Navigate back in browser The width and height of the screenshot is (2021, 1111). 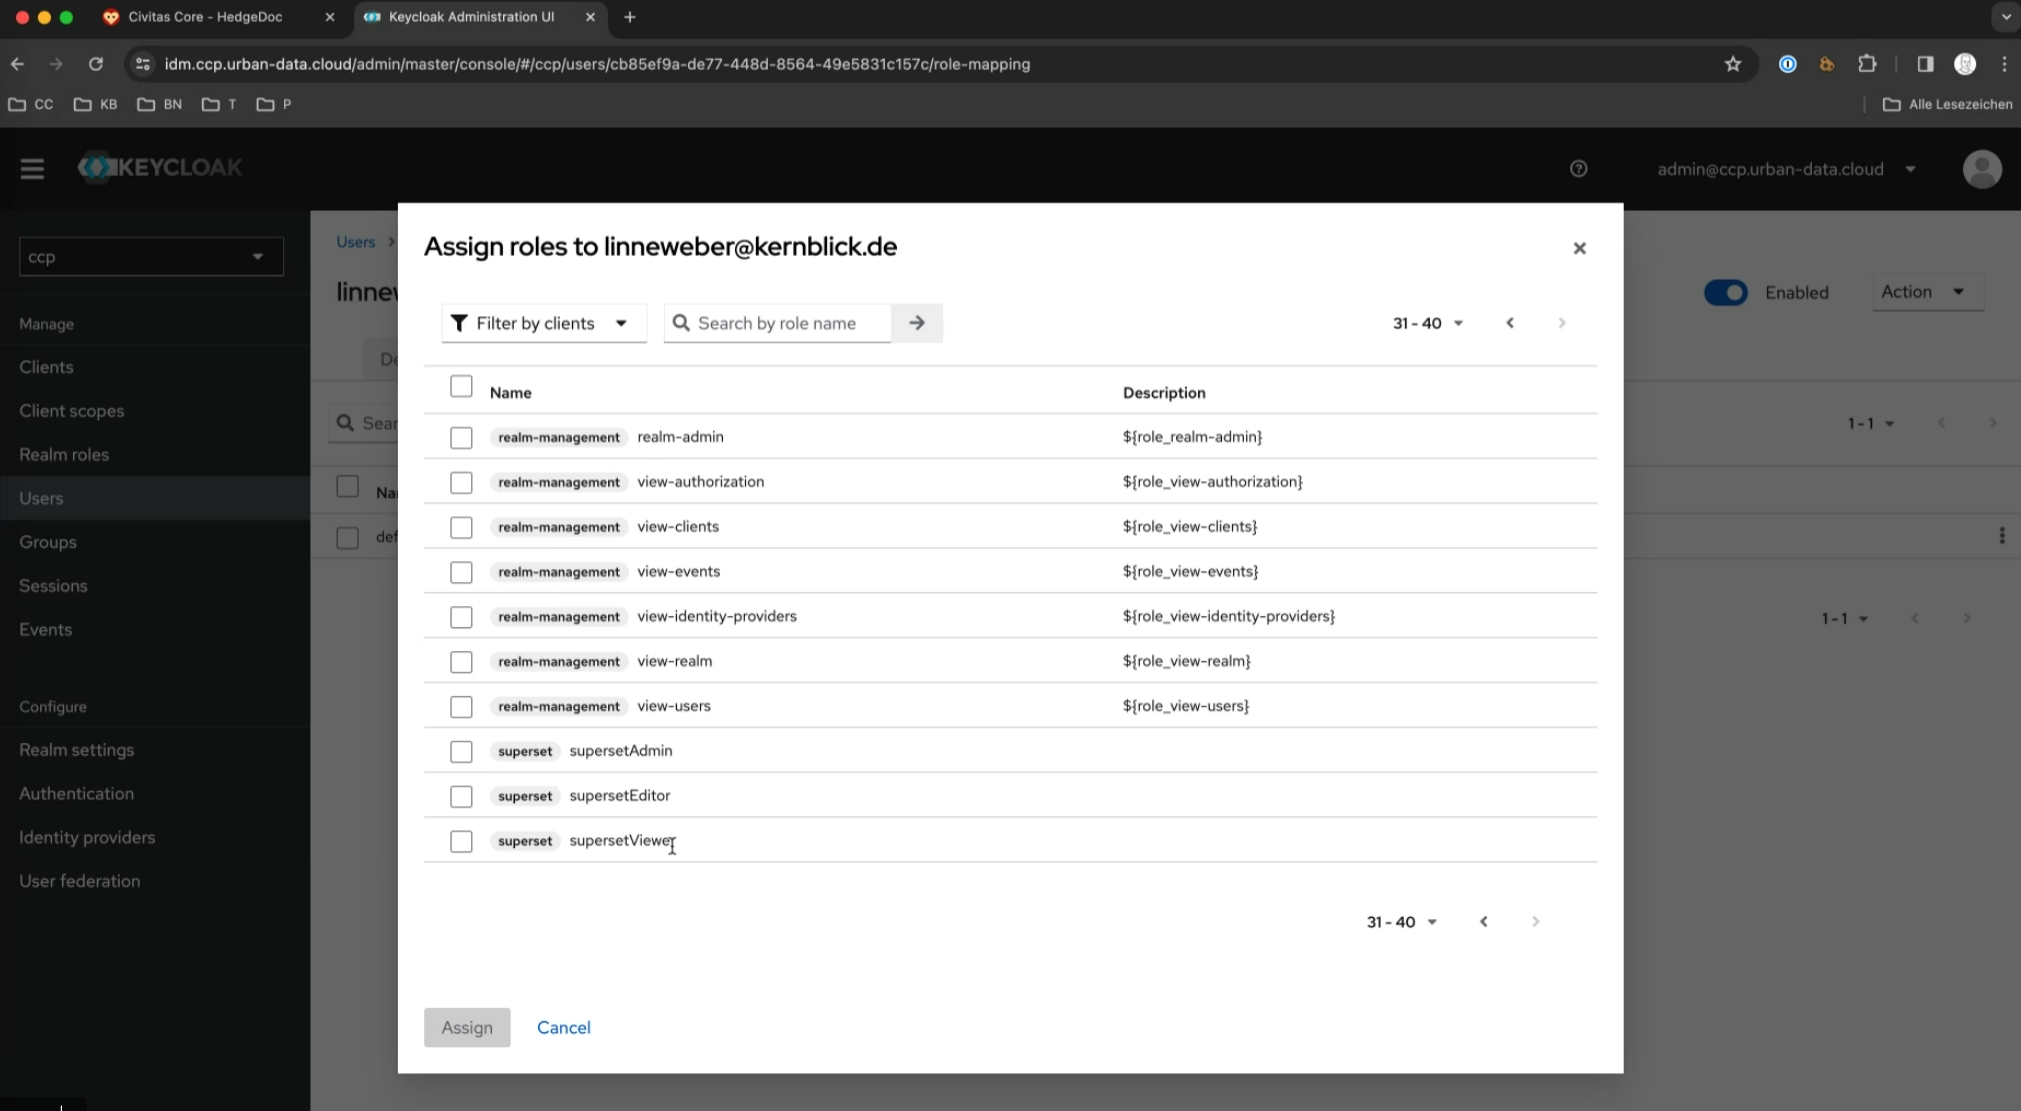pyautogui.click(x=17, y=64)
